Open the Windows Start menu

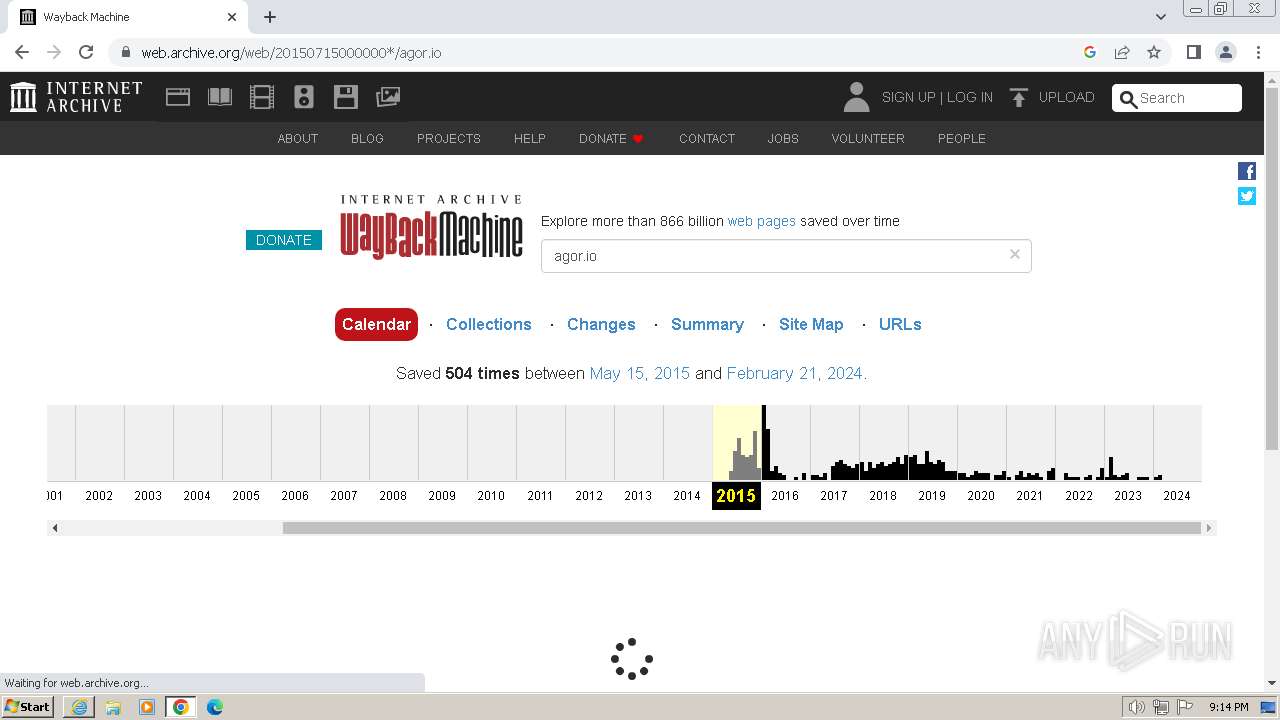(x=28, y=707)
